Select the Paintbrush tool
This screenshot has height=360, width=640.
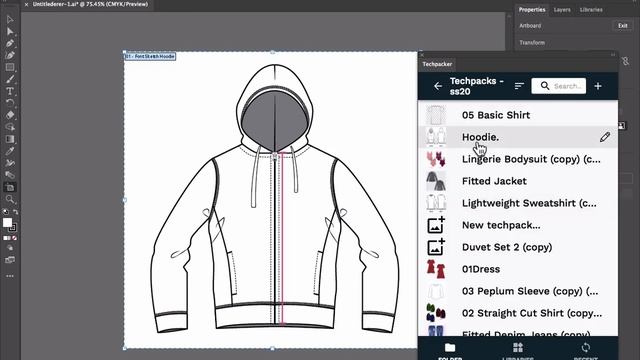(x=10, y=79)
